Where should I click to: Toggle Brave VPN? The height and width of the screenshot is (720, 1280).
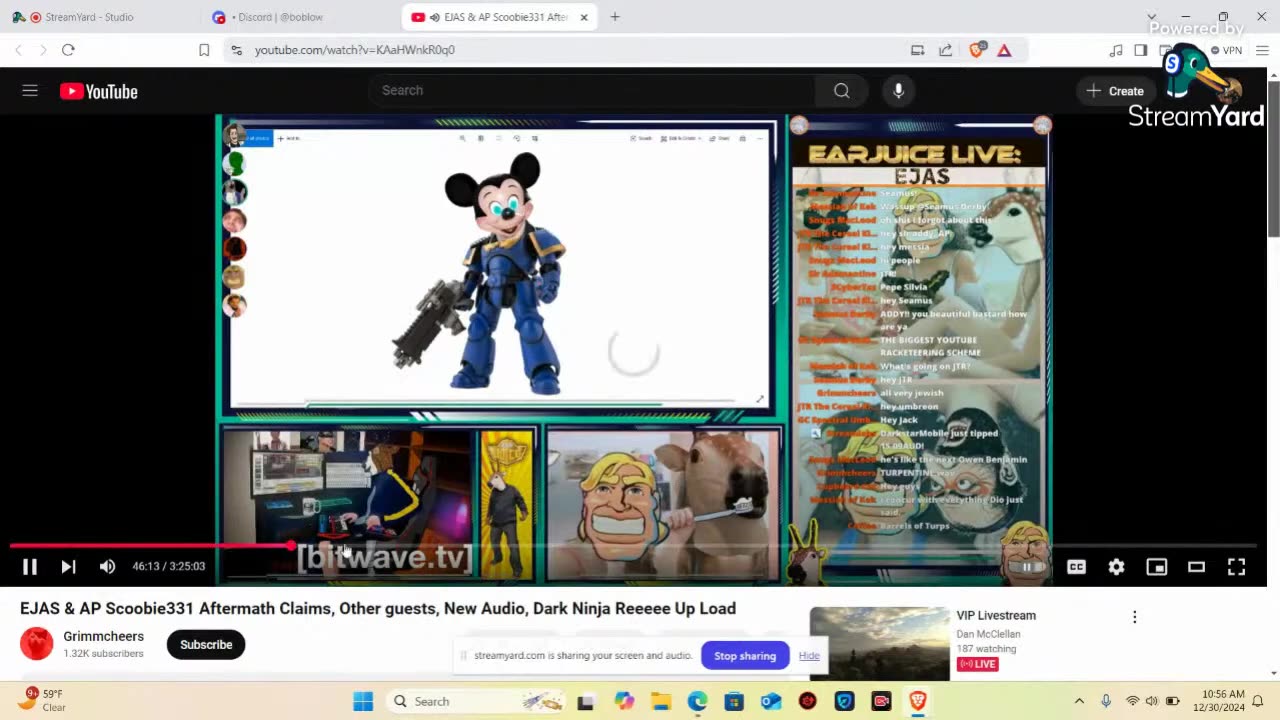click(1226, 50)
